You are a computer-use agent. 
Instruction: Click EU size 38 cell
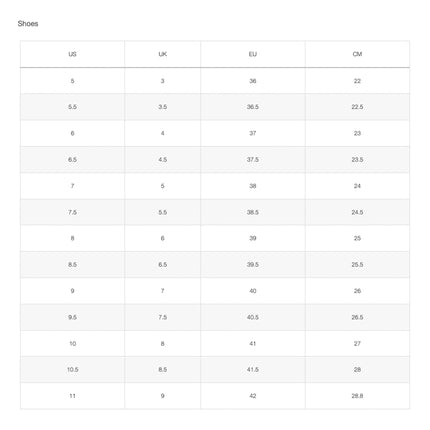coord(253,186)
